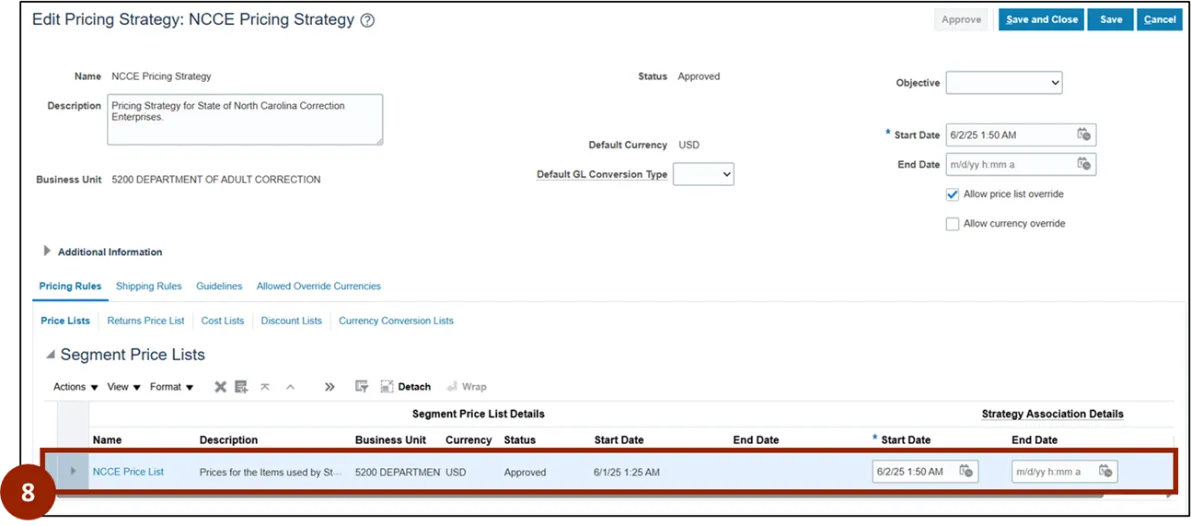The width and height of the screenshot is (1191, 526).
Task: Select Returns Price List subtab
Action: point(146,321)
